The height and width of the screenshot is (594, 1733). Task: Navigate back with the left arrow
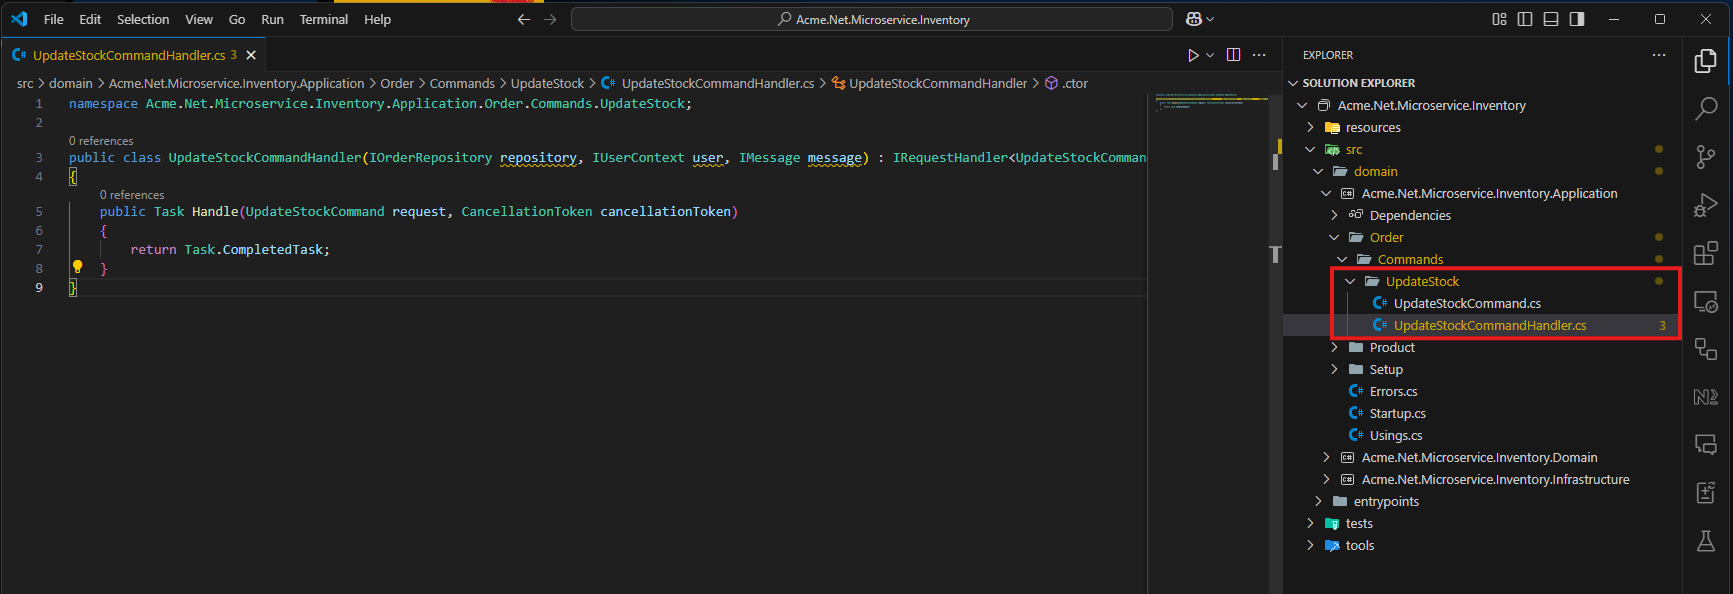tap(523, 19)
